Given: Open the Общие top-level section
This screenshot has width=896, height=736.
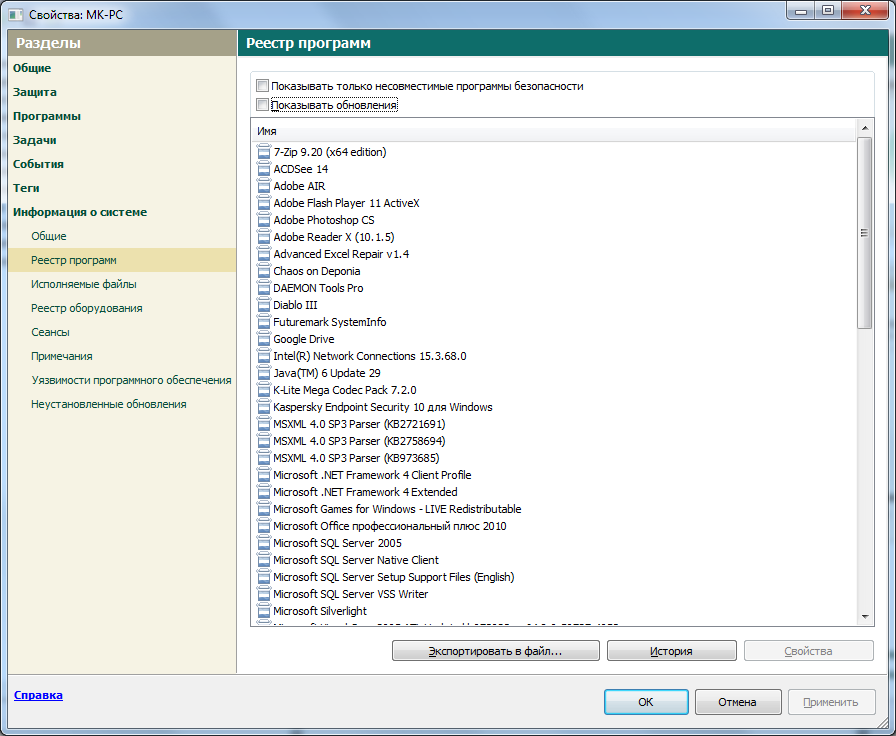Looking at the screenshot, I should pos(32,68).
